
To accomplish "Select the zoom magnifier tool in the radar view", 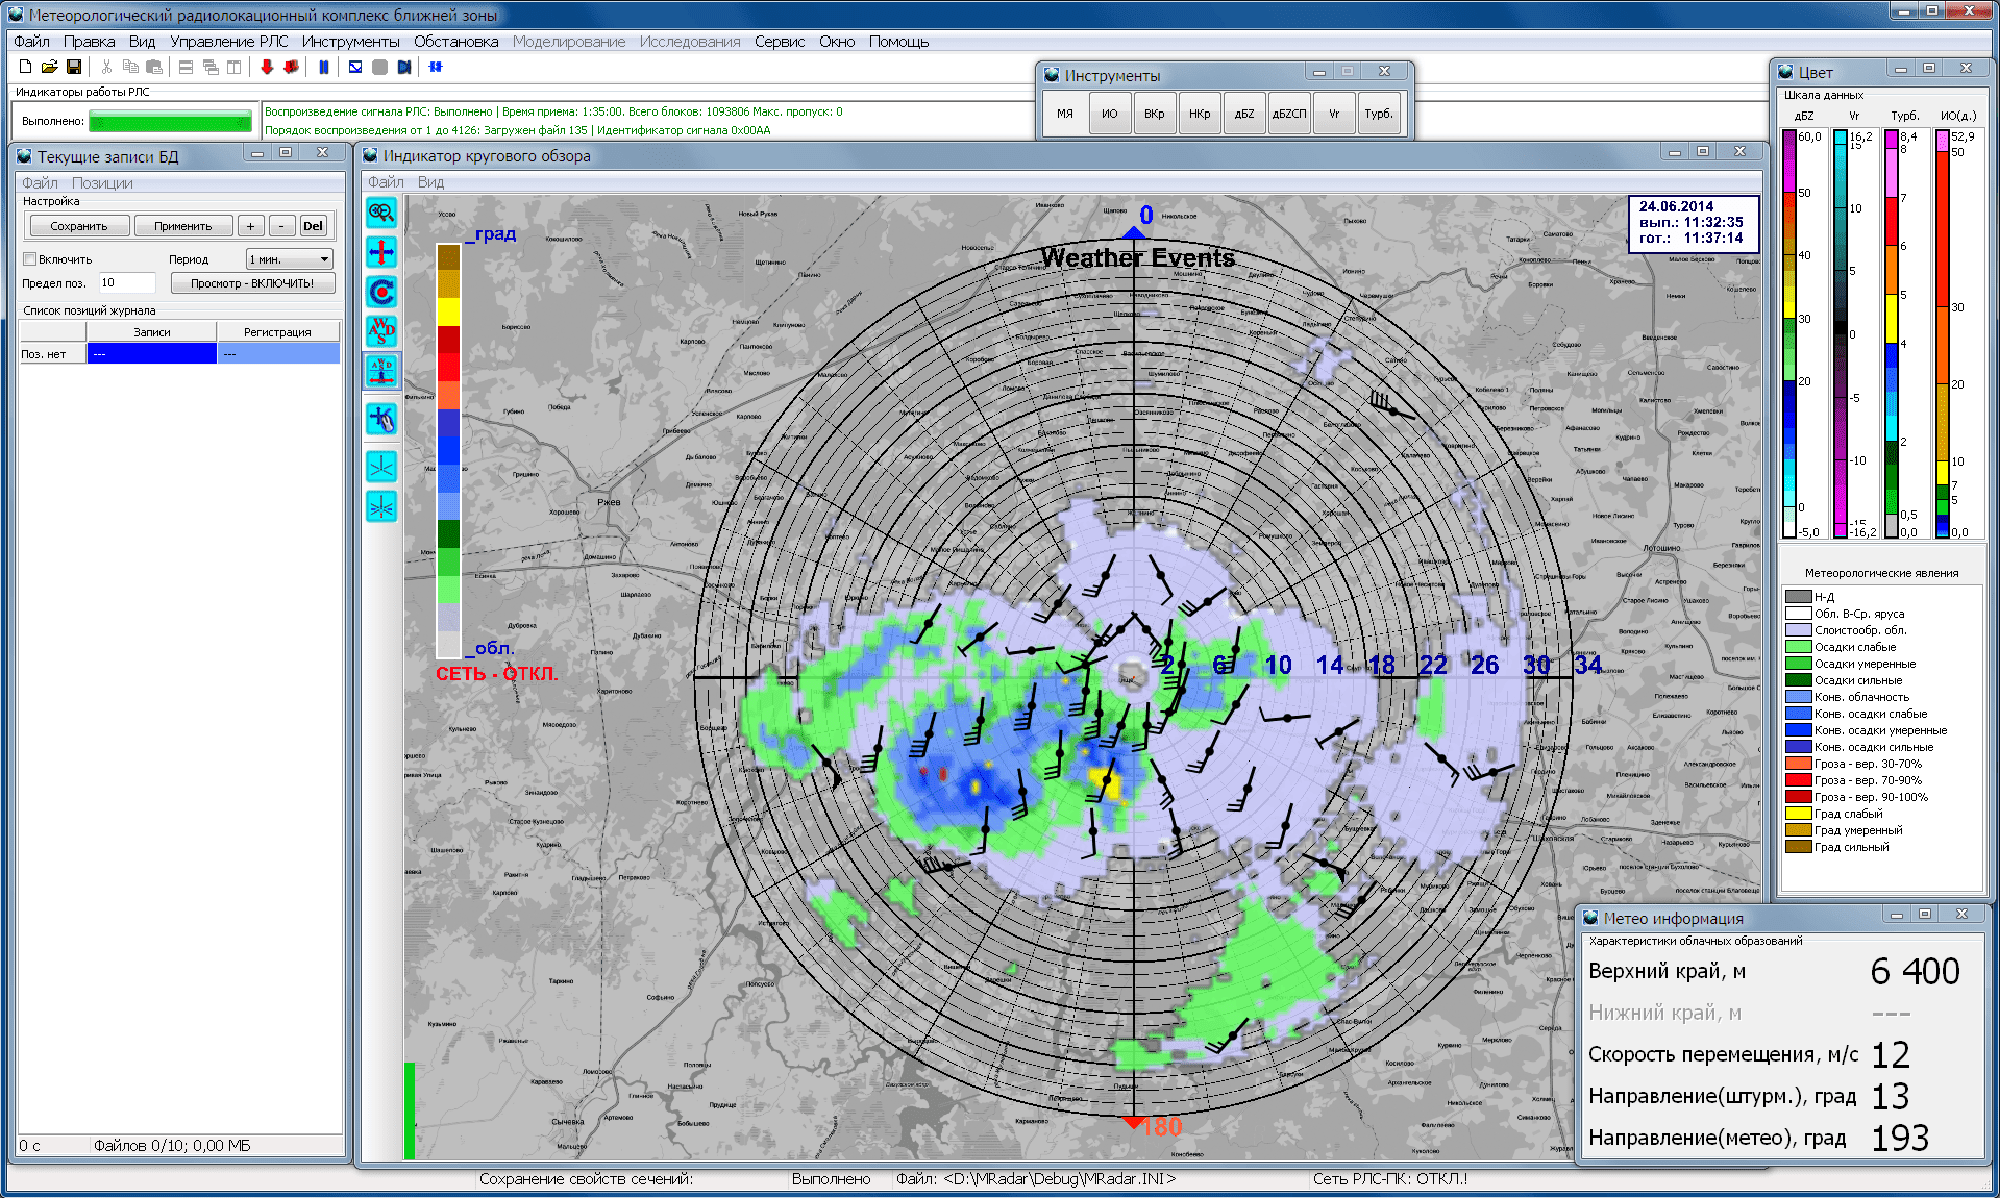I will (382, 212).
